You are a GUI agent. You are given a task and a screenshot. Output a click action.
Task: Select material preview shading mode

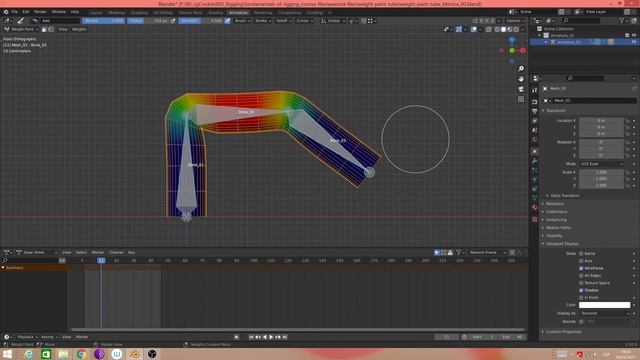[x=510, y=29]
